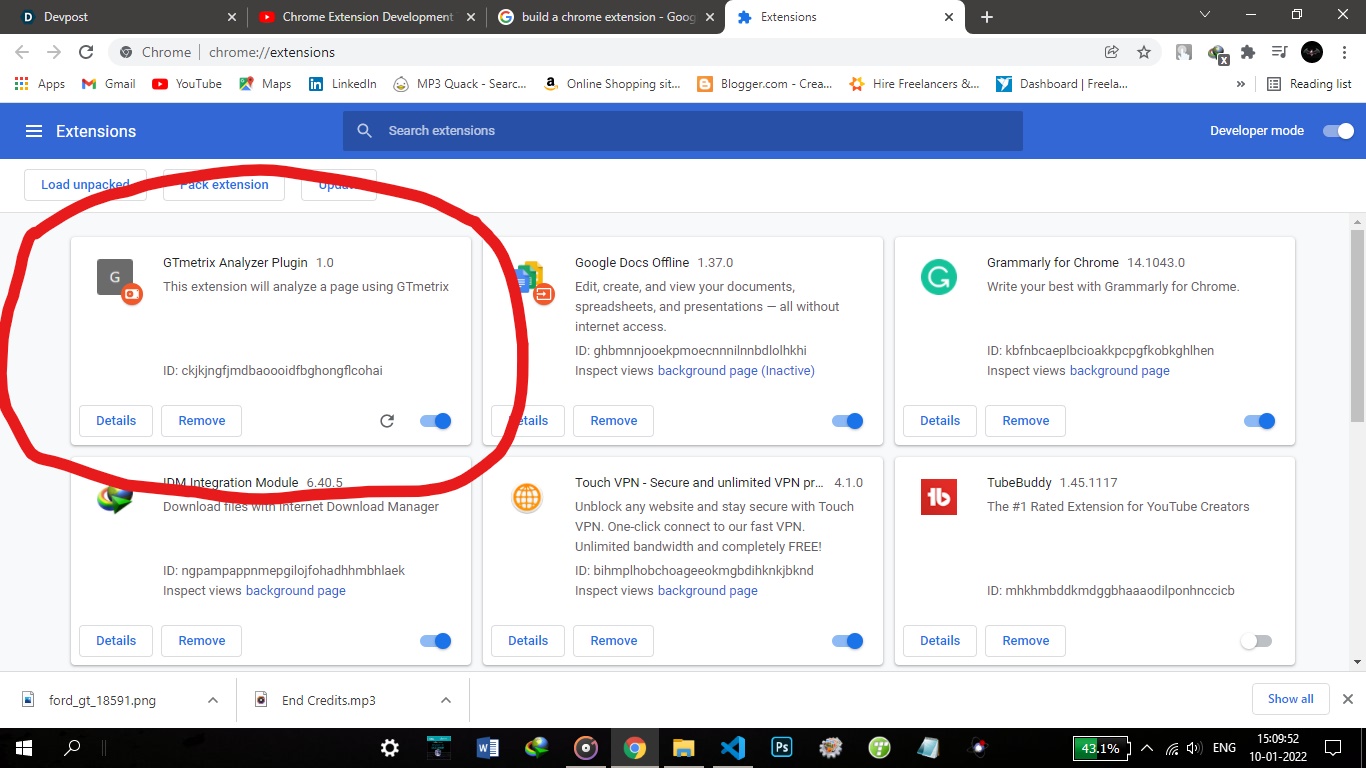
Task: Disable the IDM Integration Module extension
Action: [x=436, y=641]
